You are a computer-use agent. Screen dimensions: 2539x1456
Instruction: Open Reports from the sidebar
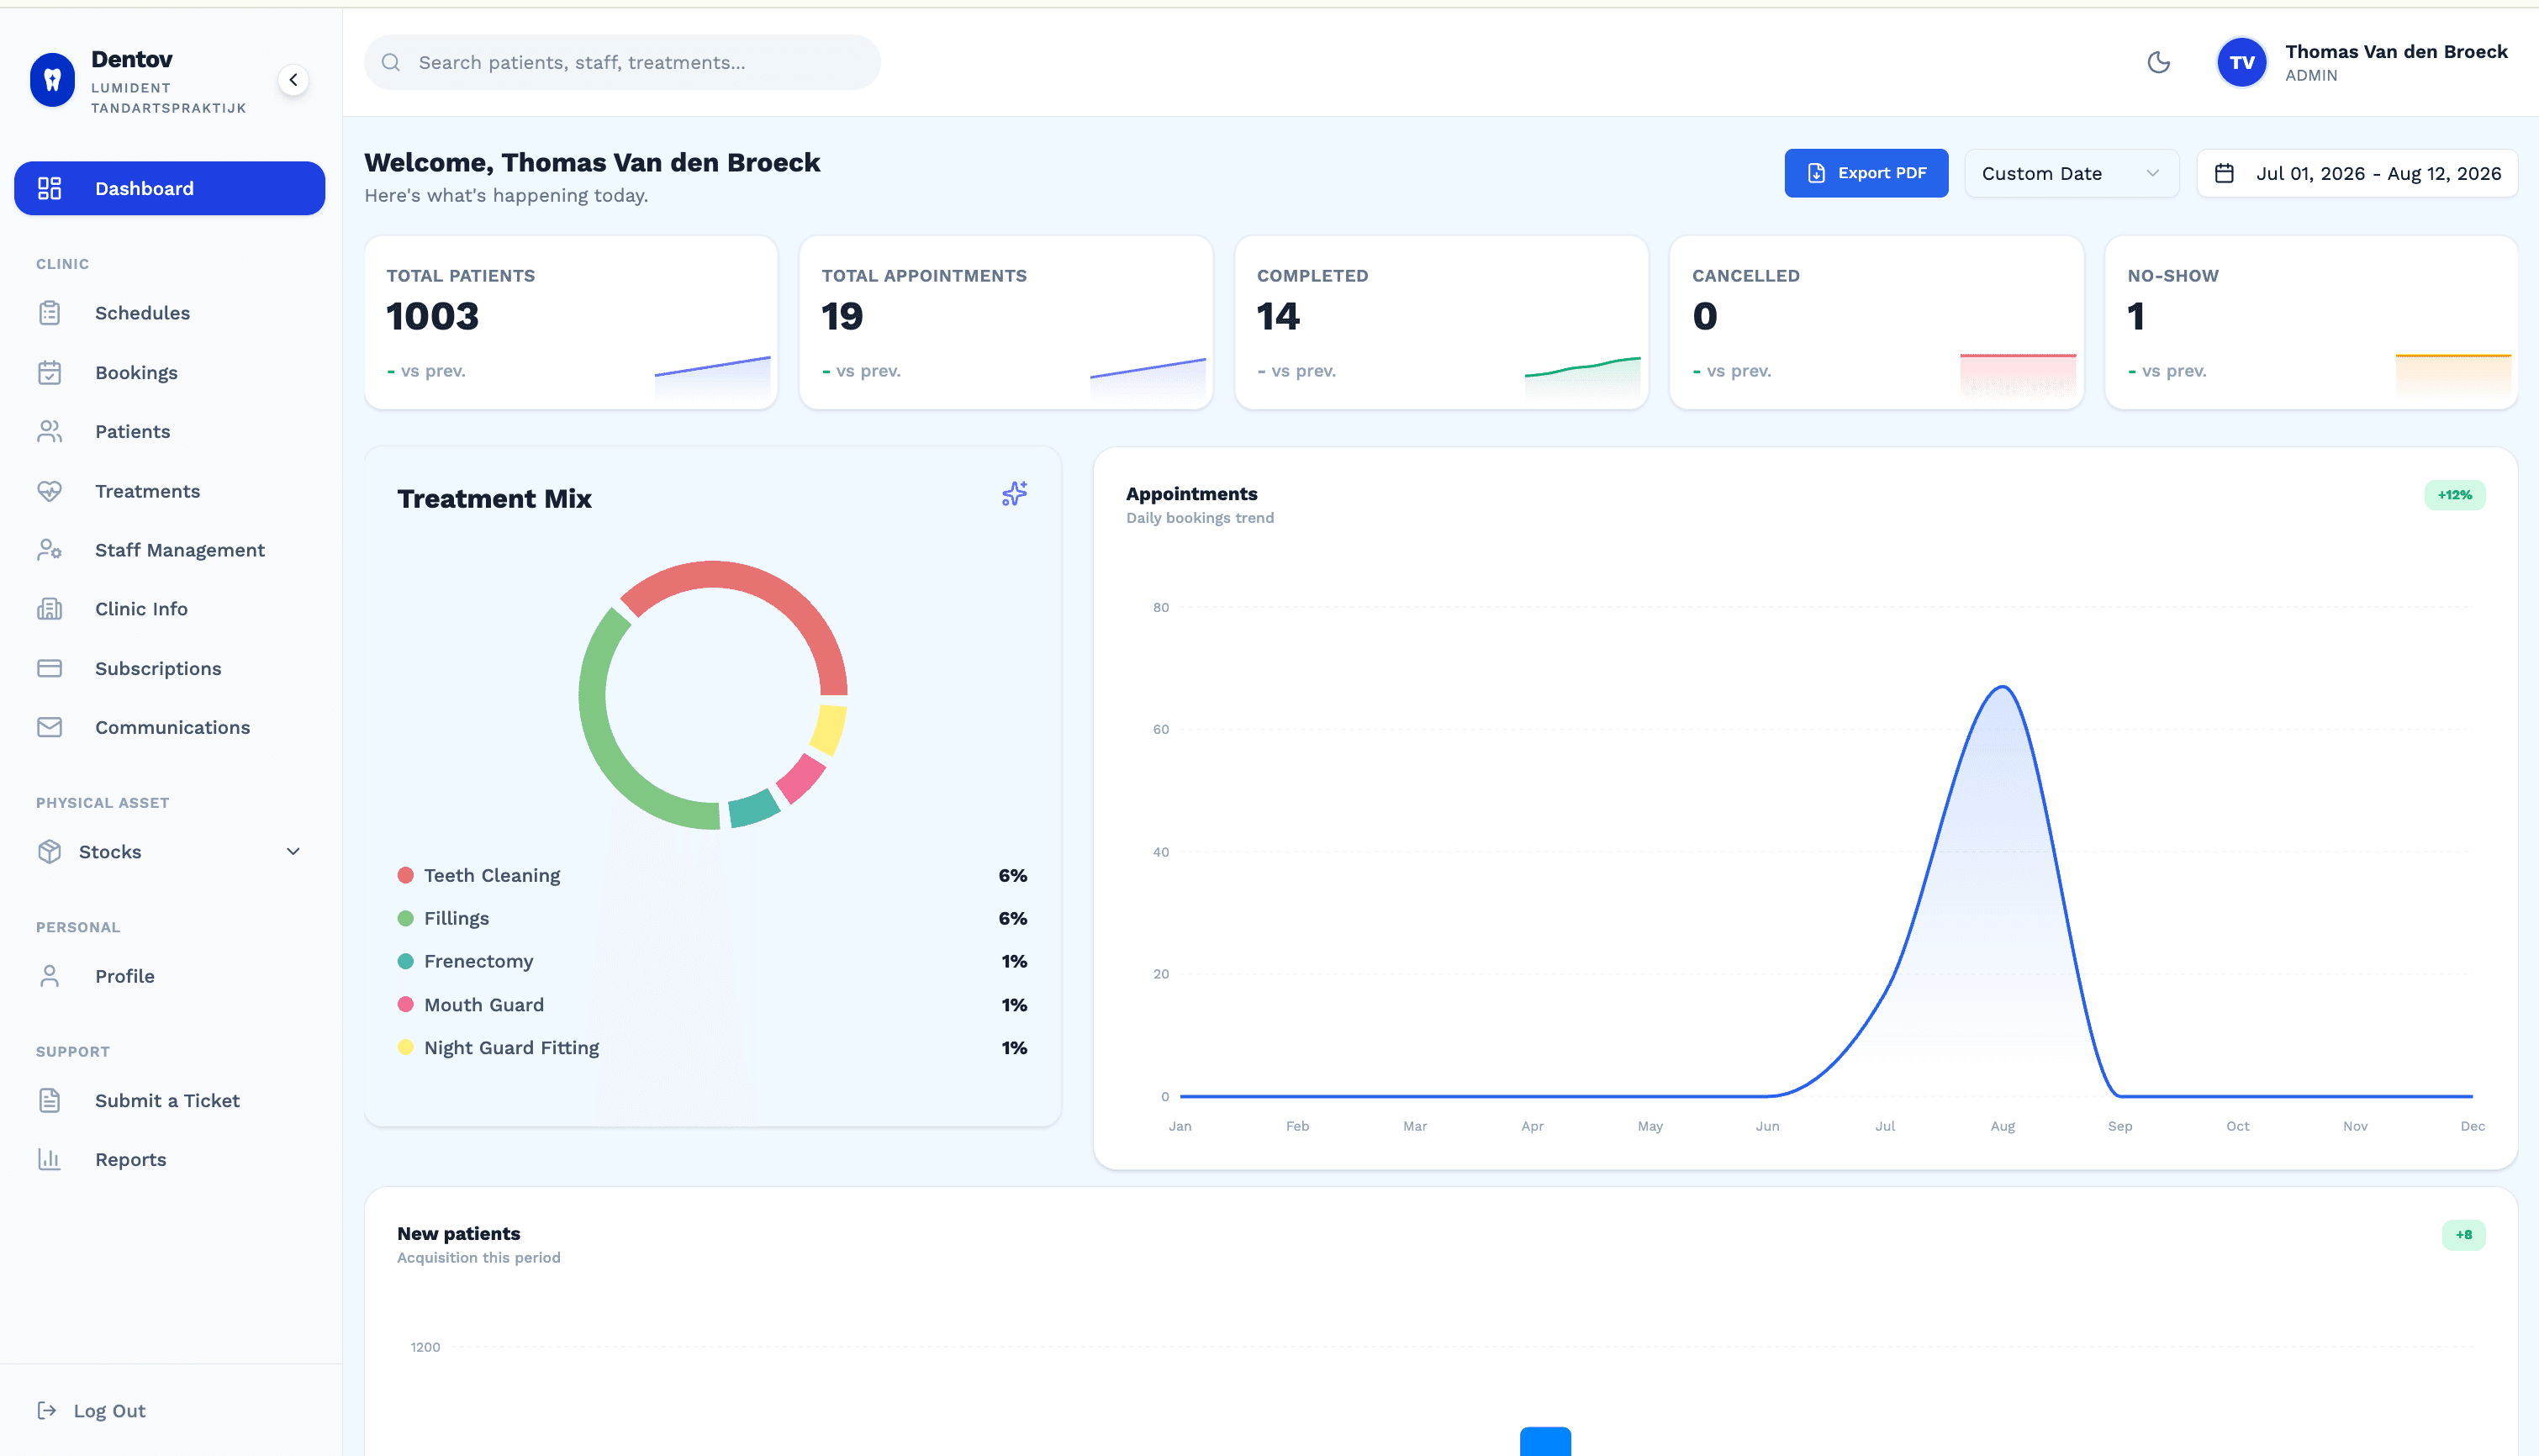(x=169, y=1159)
